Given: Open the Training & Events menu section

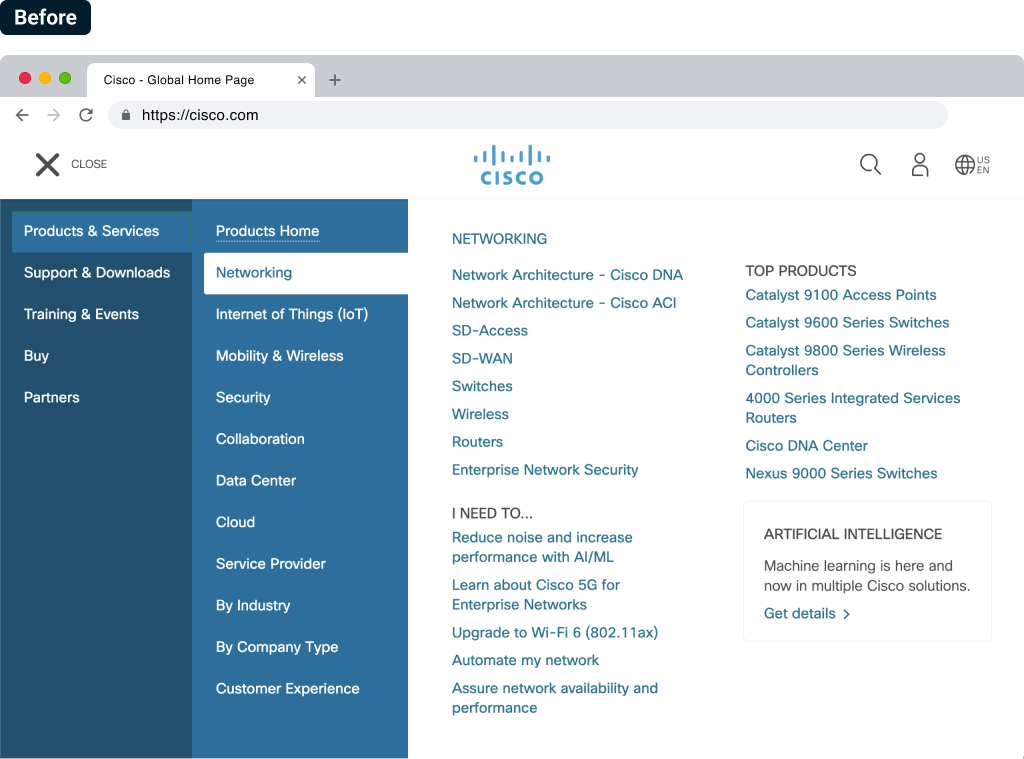Looking at the screenshot, I should (81, 314).
